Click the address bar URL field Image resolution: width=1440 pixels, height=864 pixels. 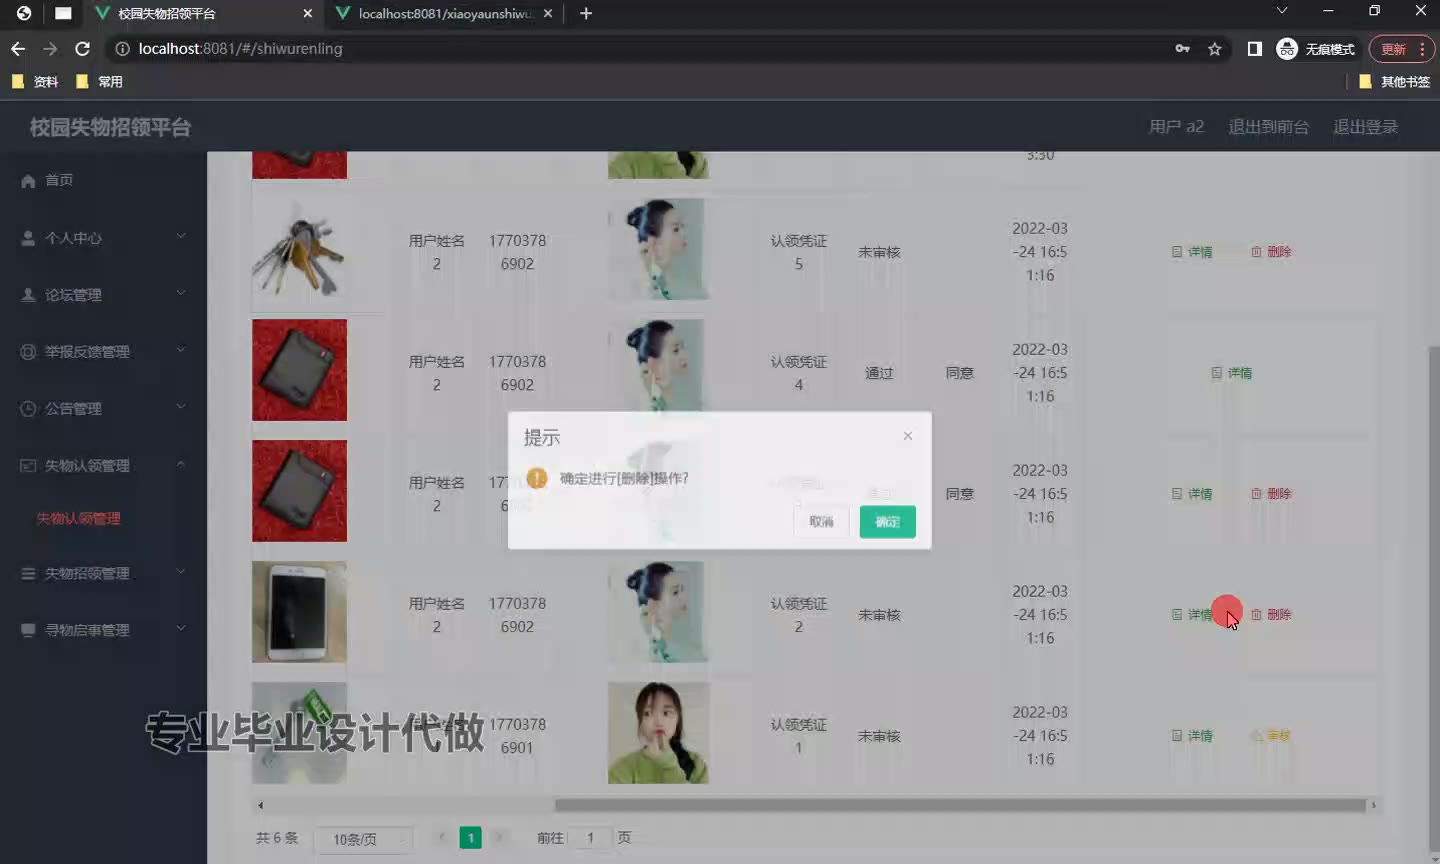[x=640, y=48]
